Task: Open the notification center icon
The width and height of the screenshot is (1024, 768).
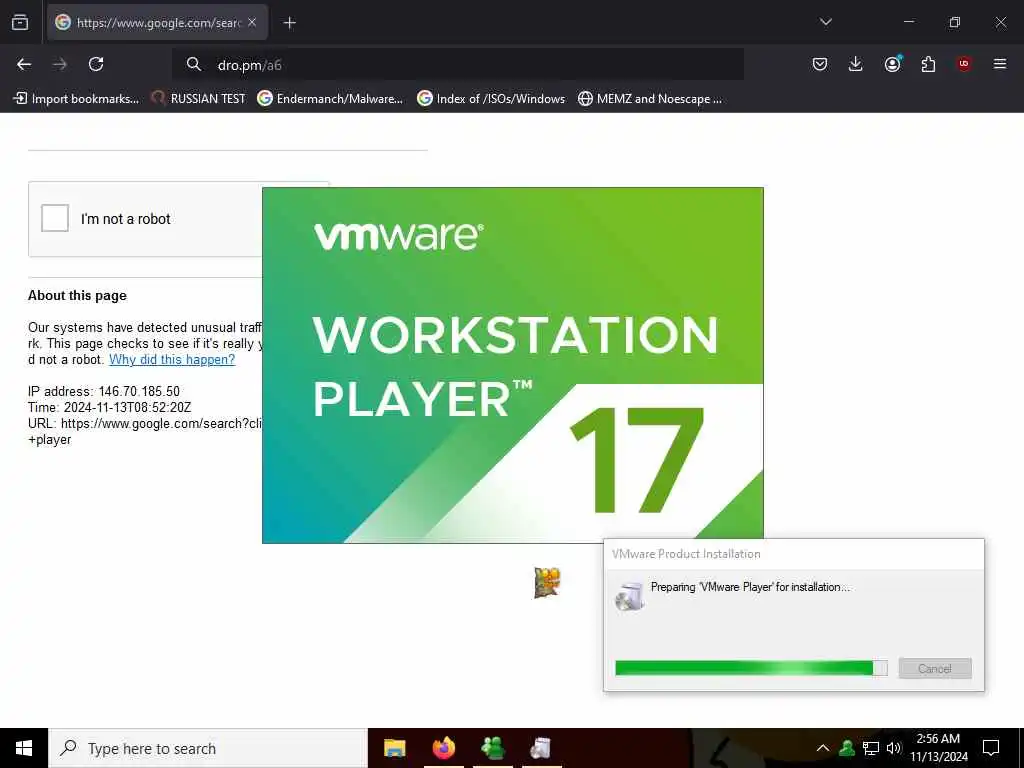Action: point(991,748)
